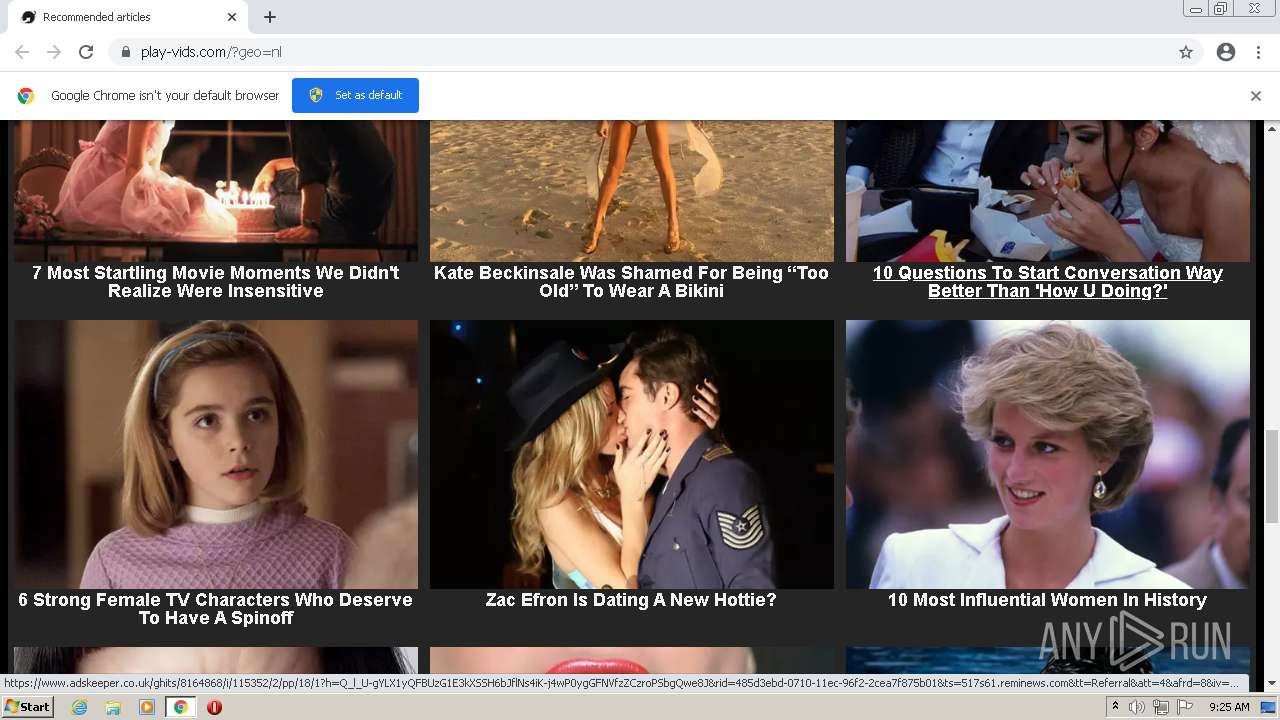
Task: Click the bride eating burger thumbnail
Action: click(1048, 191)
